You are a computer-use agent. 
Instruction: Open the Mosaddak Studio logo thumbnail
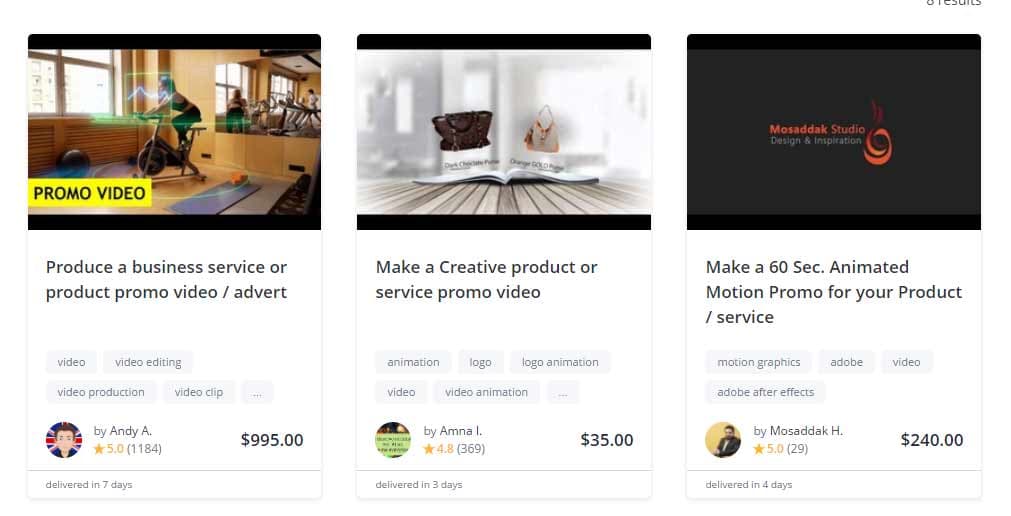tap(834, 132)
